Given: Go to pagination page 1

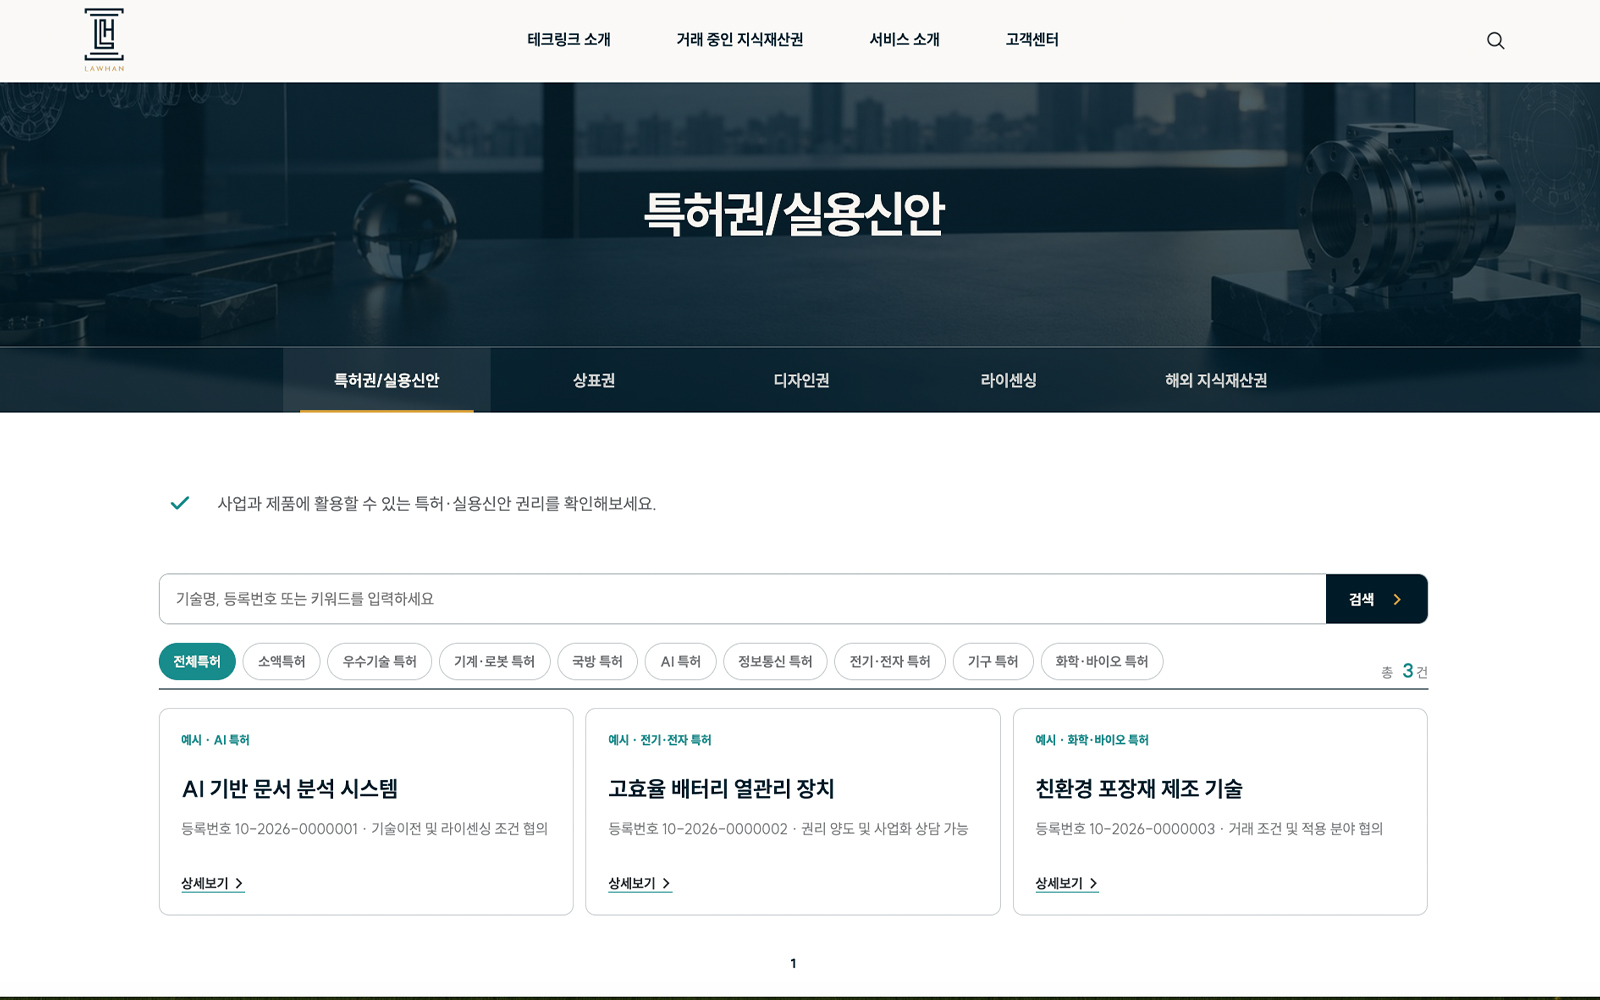Looking at the screenshot, I should [x=793, y=964].
